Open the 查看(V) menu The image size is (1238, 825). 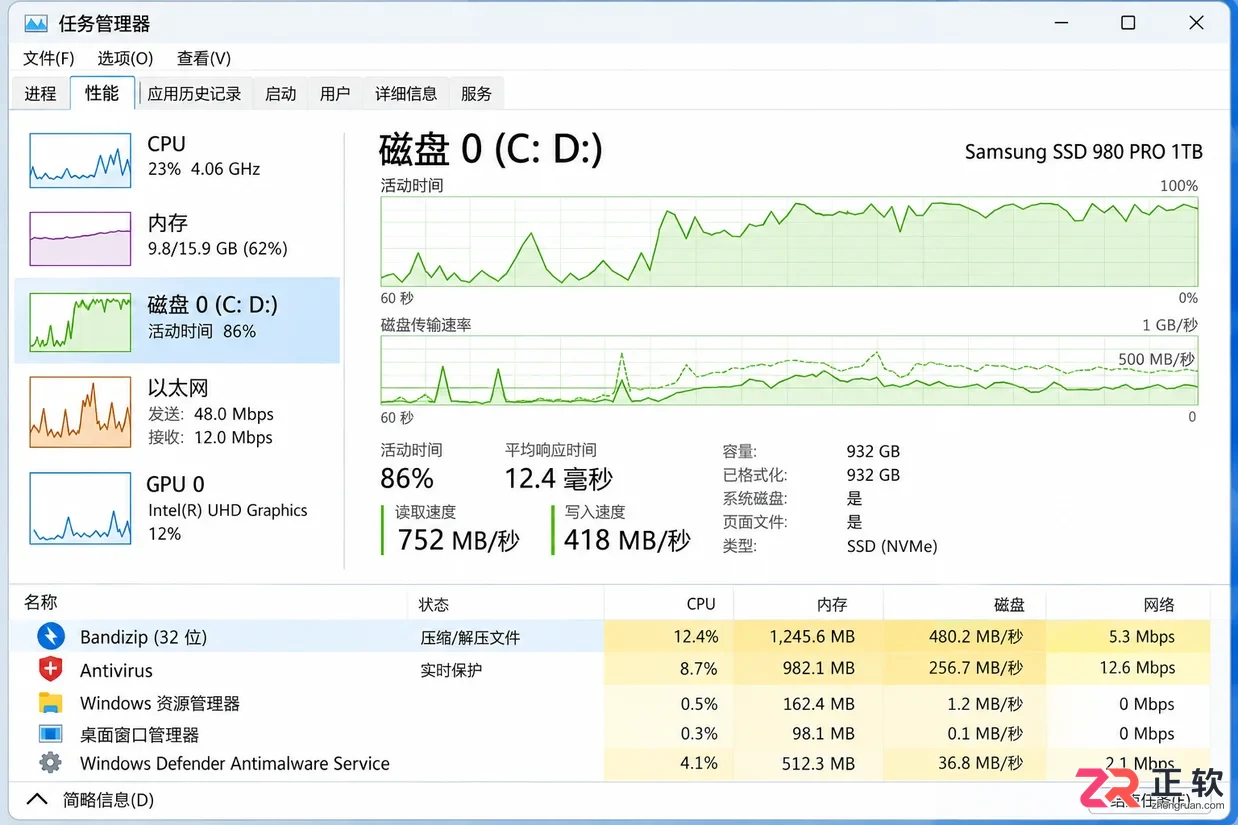coord(204,58)
